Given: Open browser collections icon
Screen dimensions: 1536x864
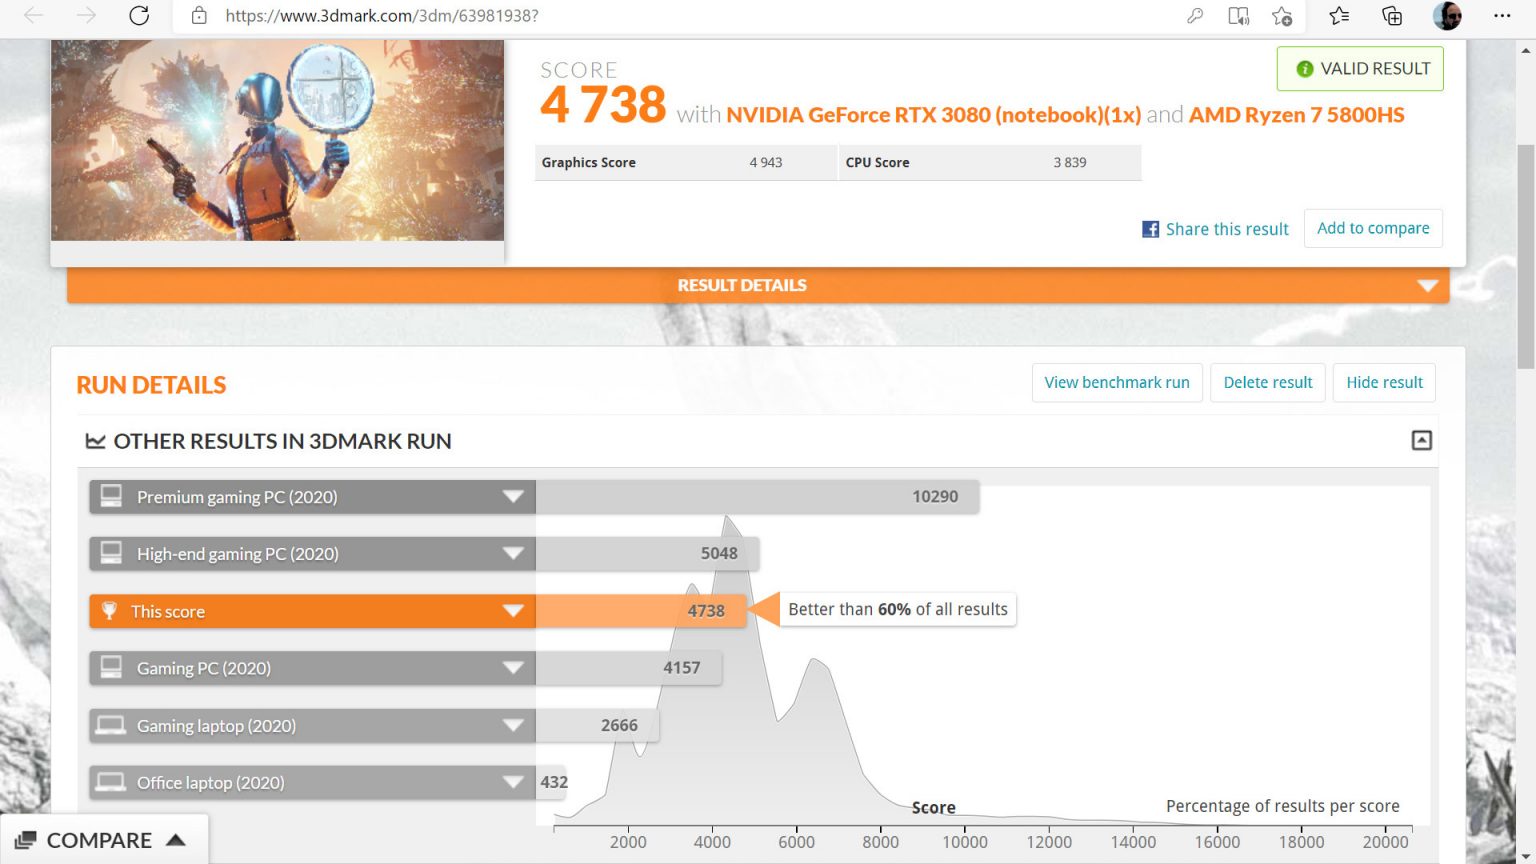Looking at the screenshot, I should pyautogui.click(x=1392, y=16).
